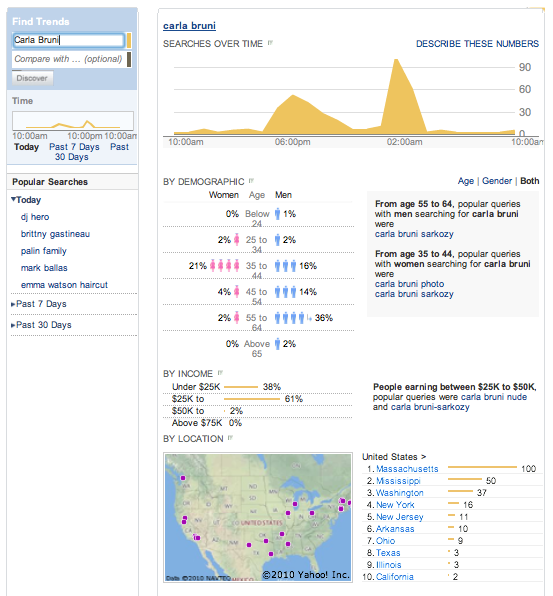Open the carla bruni-sarkozy income query link
This screenshot has height=596, width=553.
coord(430,407)
